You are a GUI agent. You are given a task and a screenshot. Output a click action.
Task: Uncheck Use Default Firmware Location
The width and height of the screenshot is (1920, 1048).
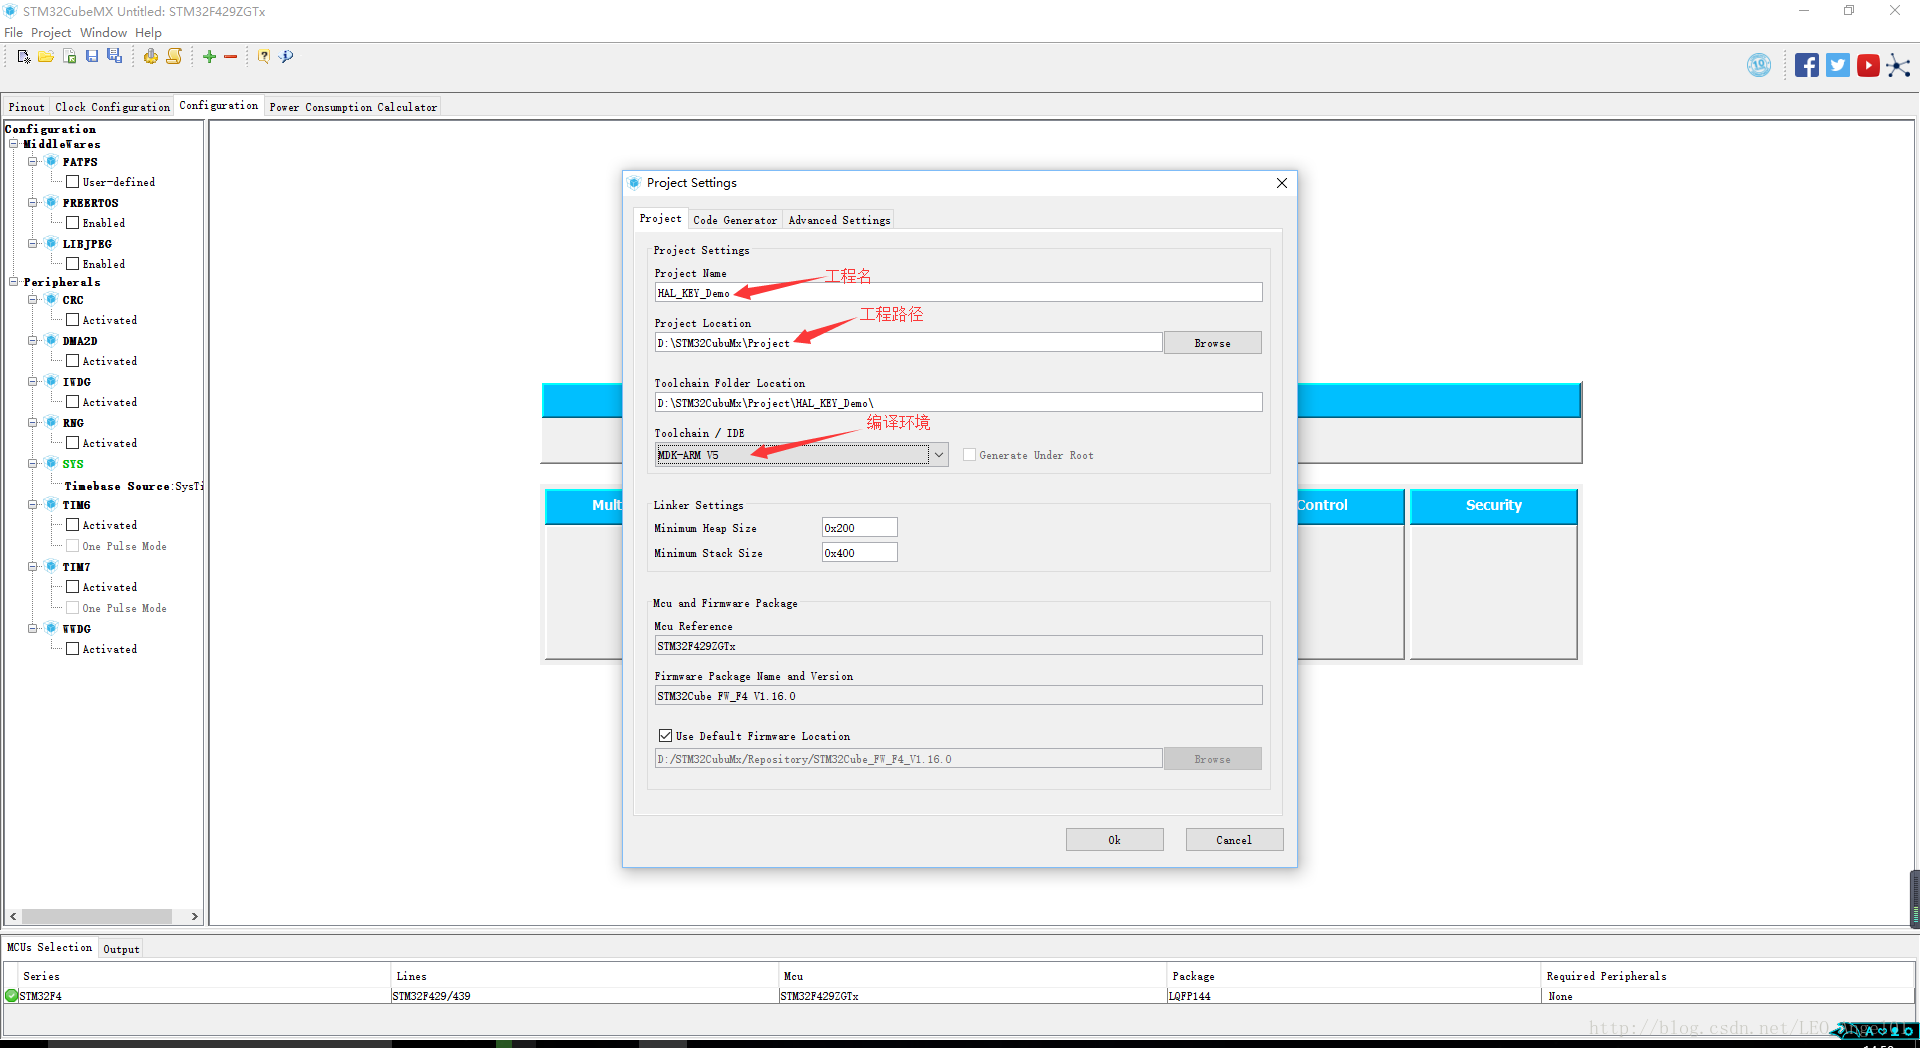point(665,736)
